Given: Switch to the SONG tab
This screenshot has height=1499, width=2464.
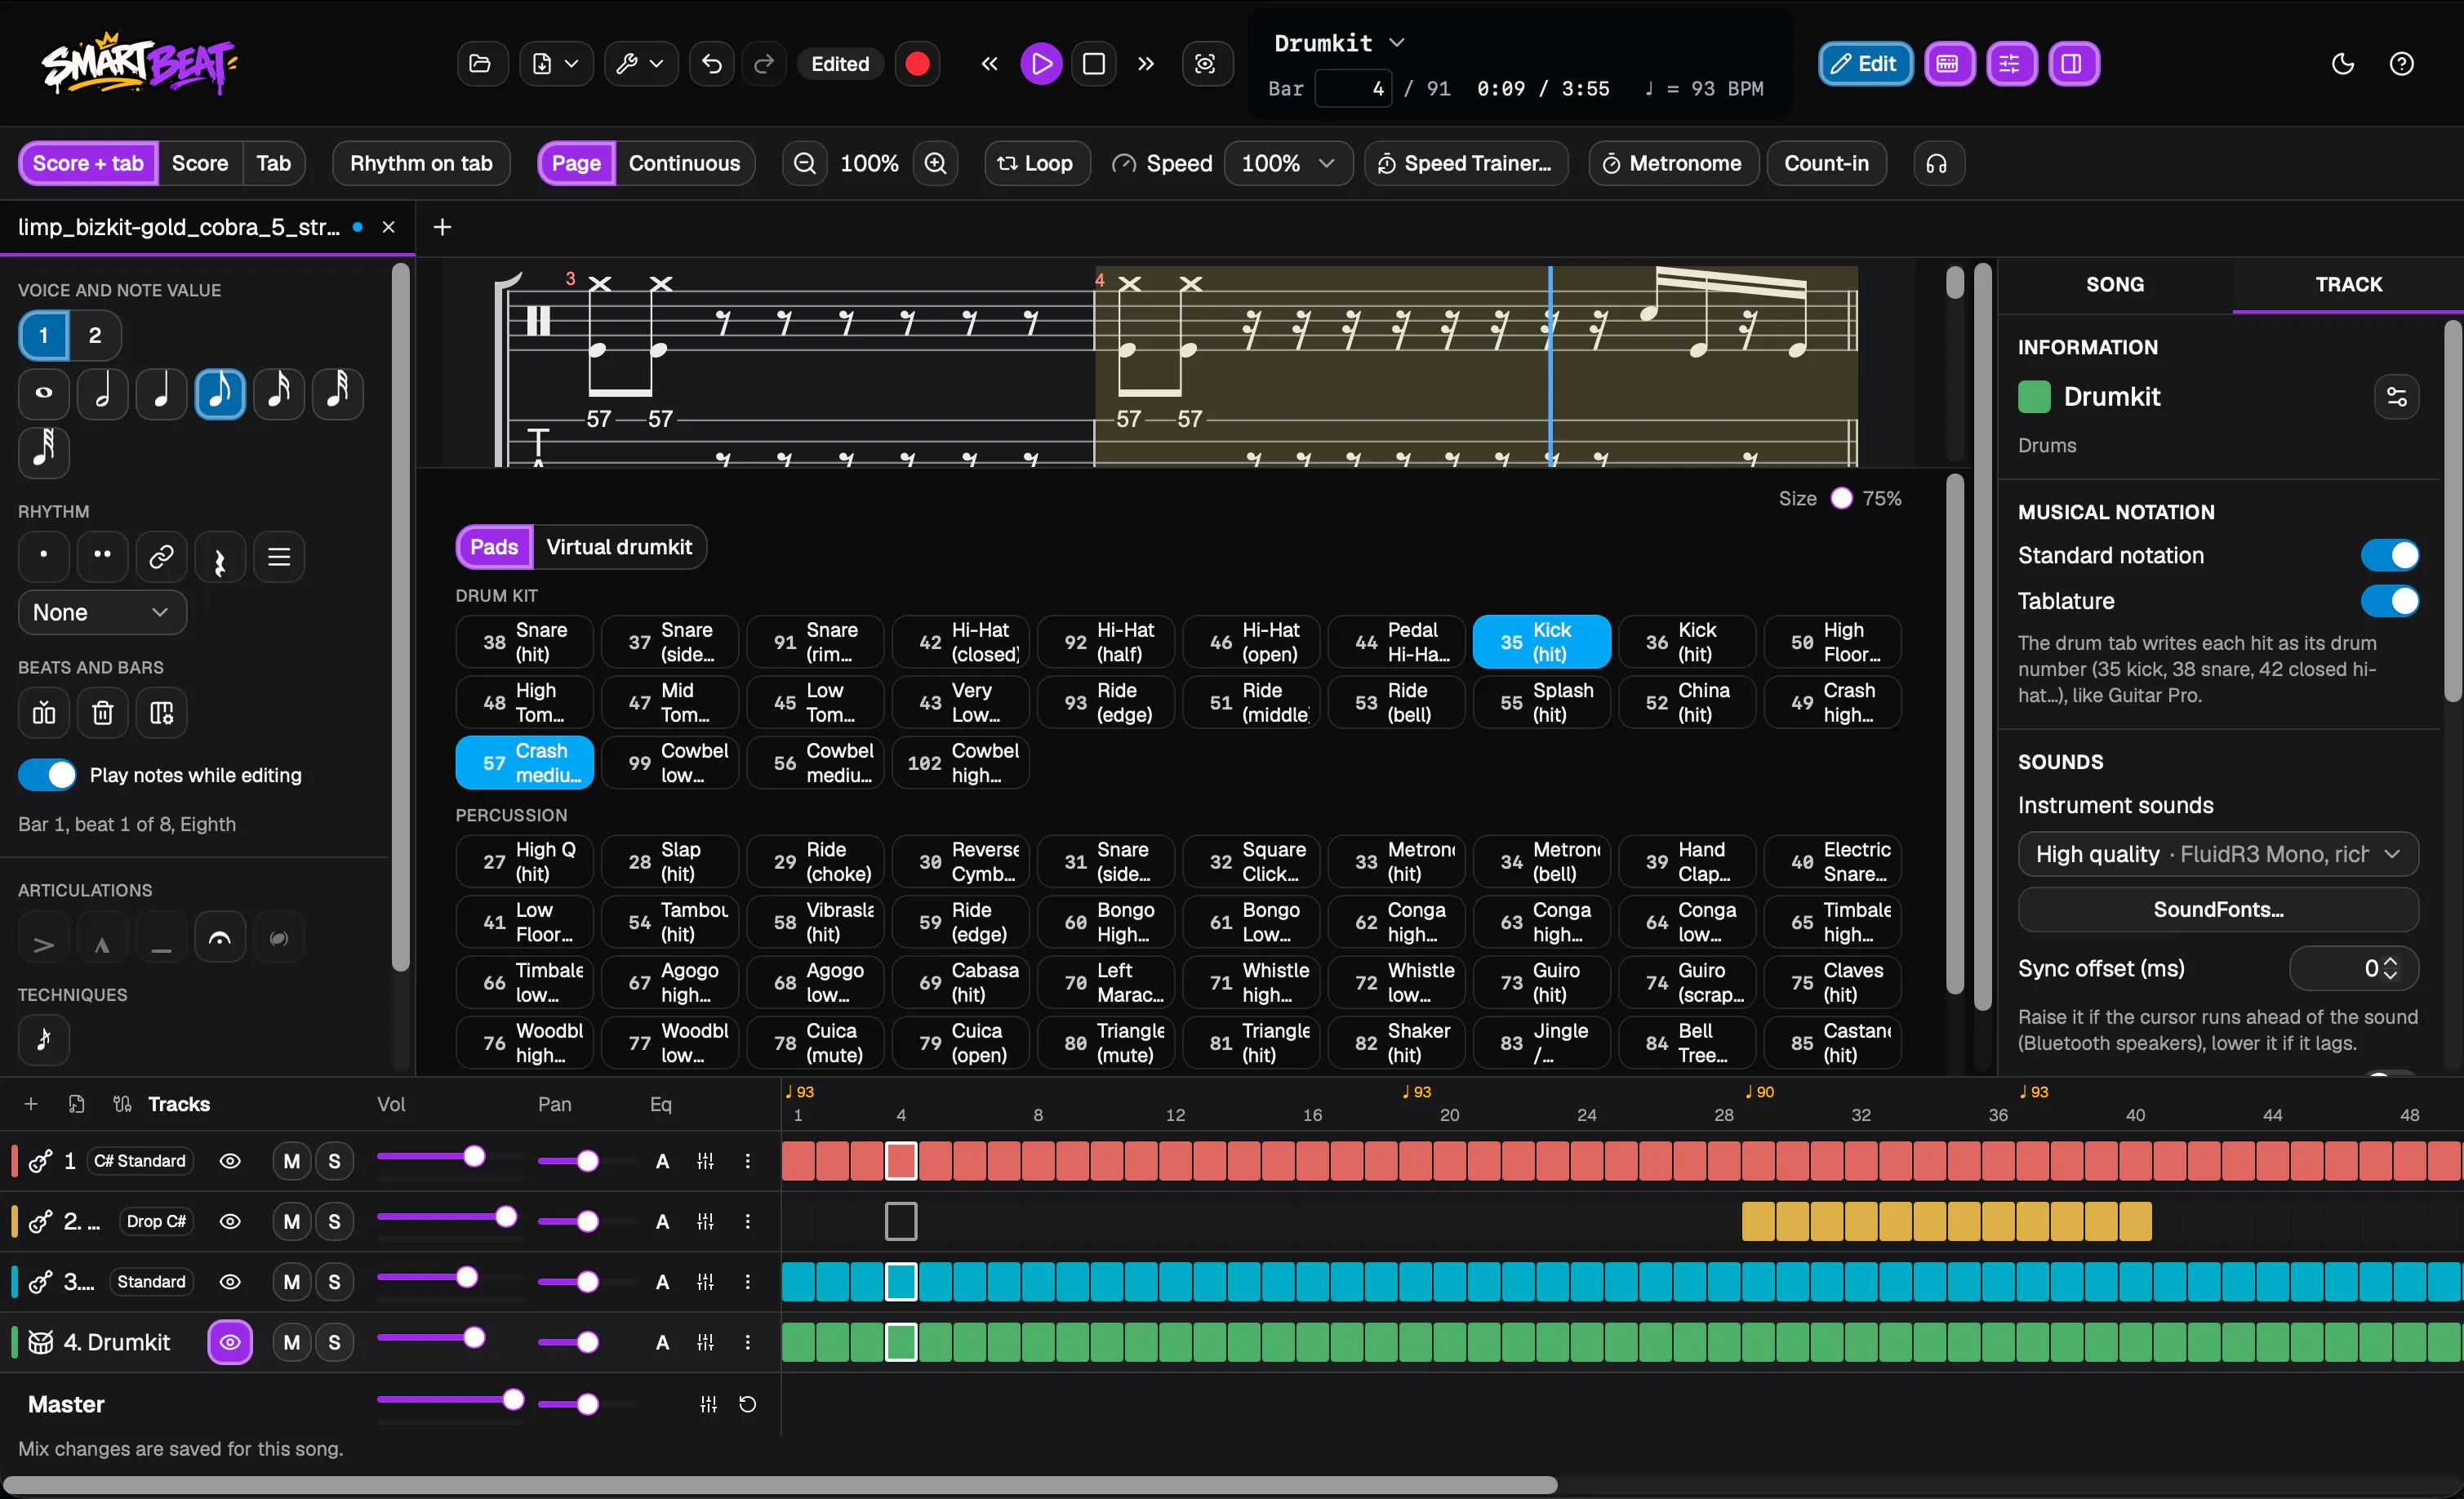Looking at the screenshot, I should pyautogui.click(x=2114, y=284).
